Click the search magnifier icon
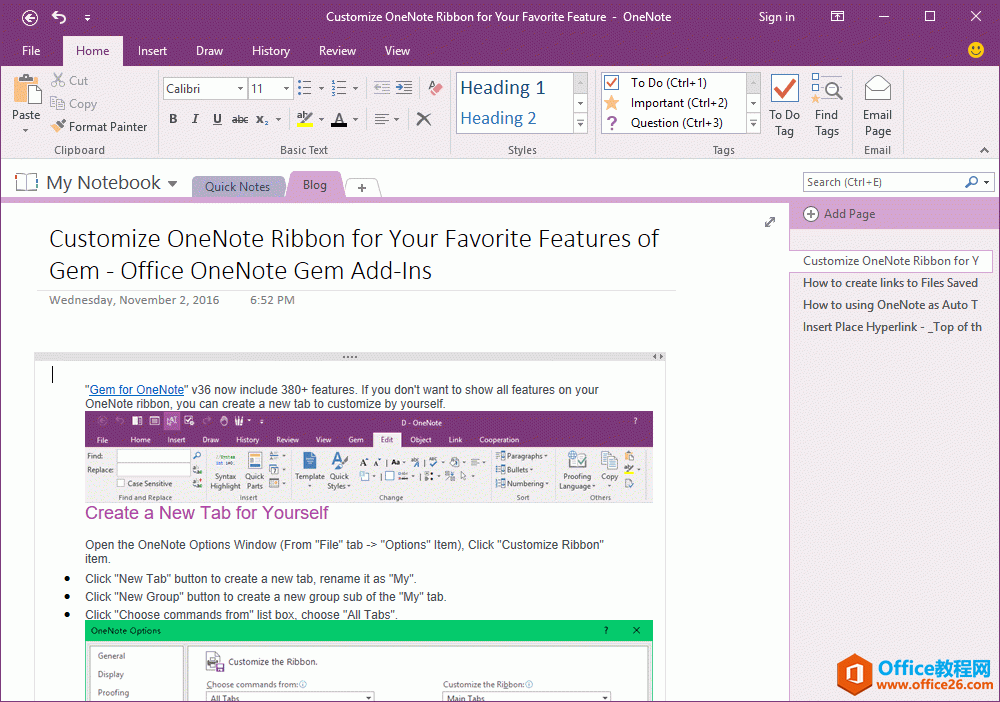 coord(971,182)
